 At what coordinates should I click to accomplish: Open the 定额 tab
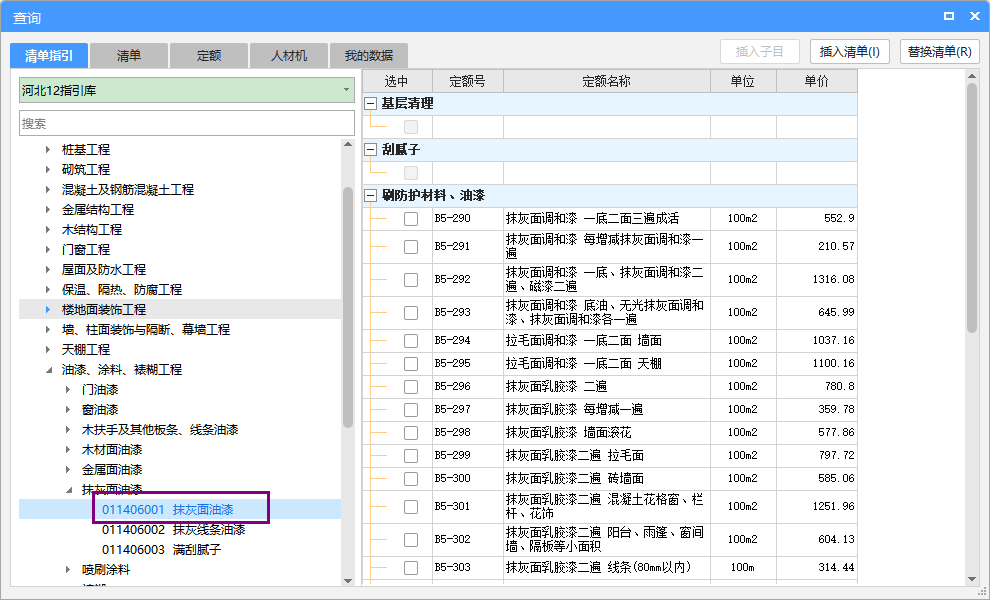click(209, 56)
